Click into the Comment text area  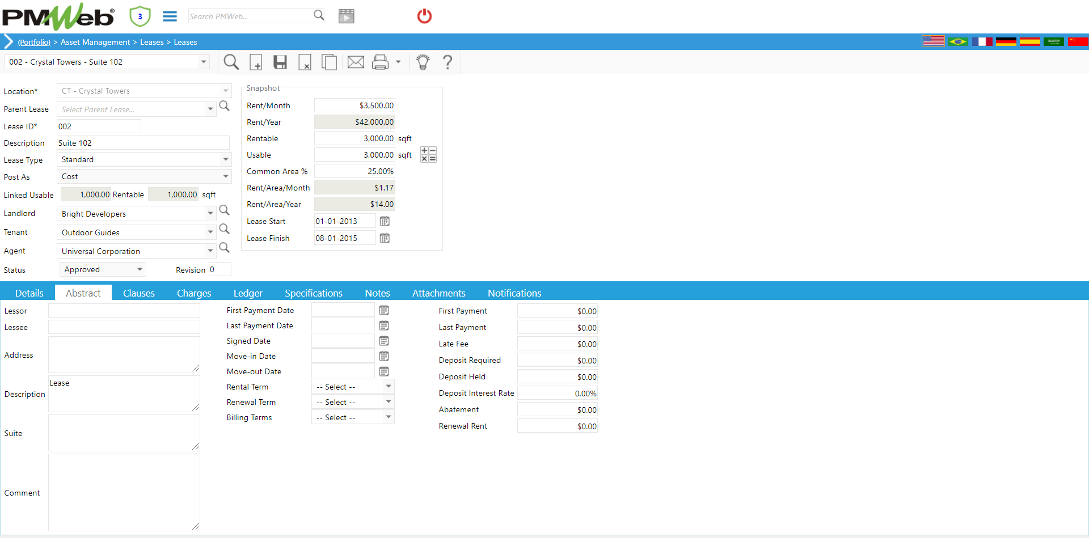click(x=124, y=492)
